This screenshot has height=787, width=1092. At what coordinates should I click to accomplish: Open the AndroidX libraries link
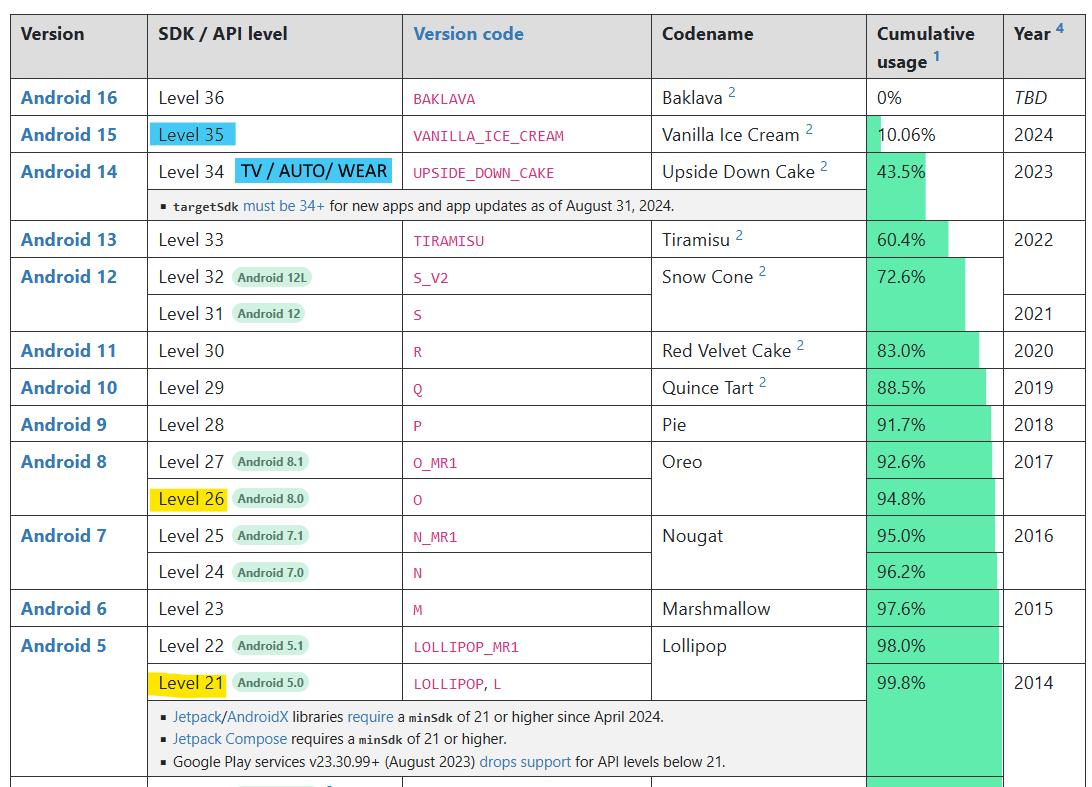point(258,717)
